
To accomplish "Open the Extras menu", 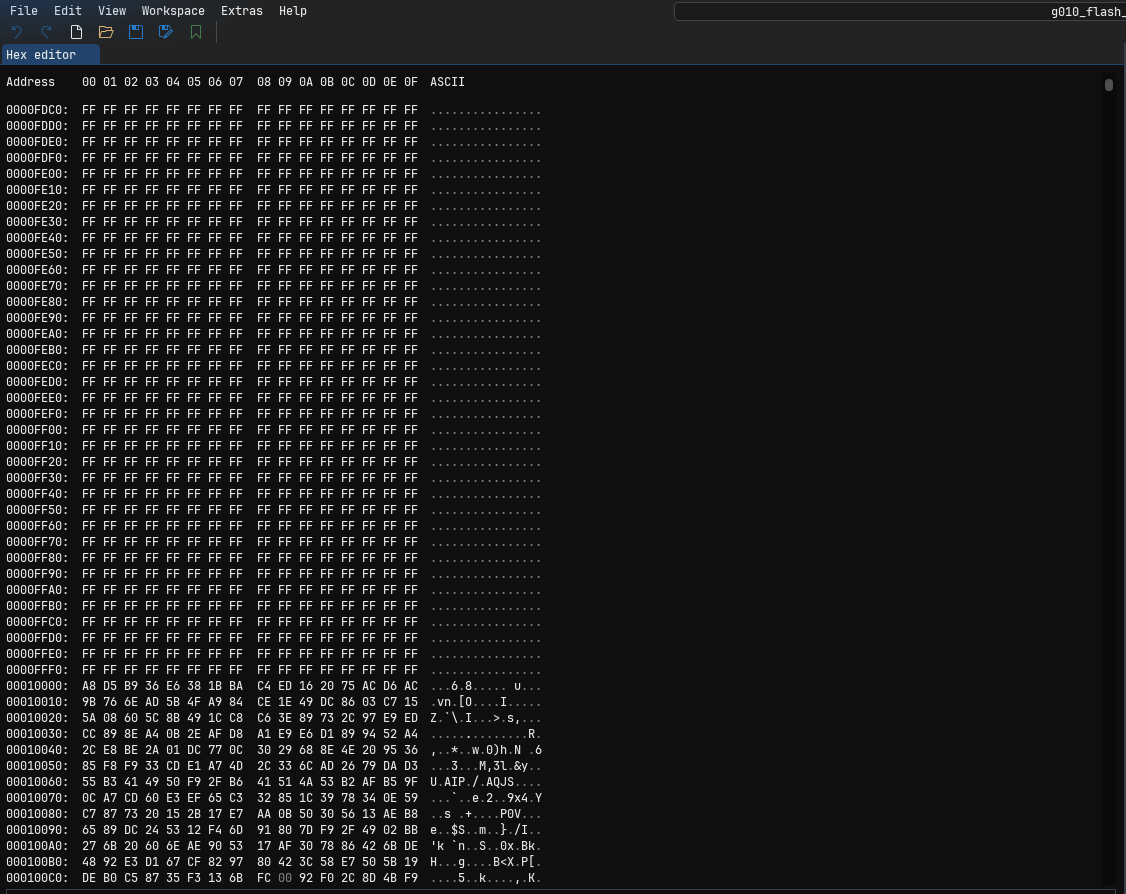I will coord(242,11).
